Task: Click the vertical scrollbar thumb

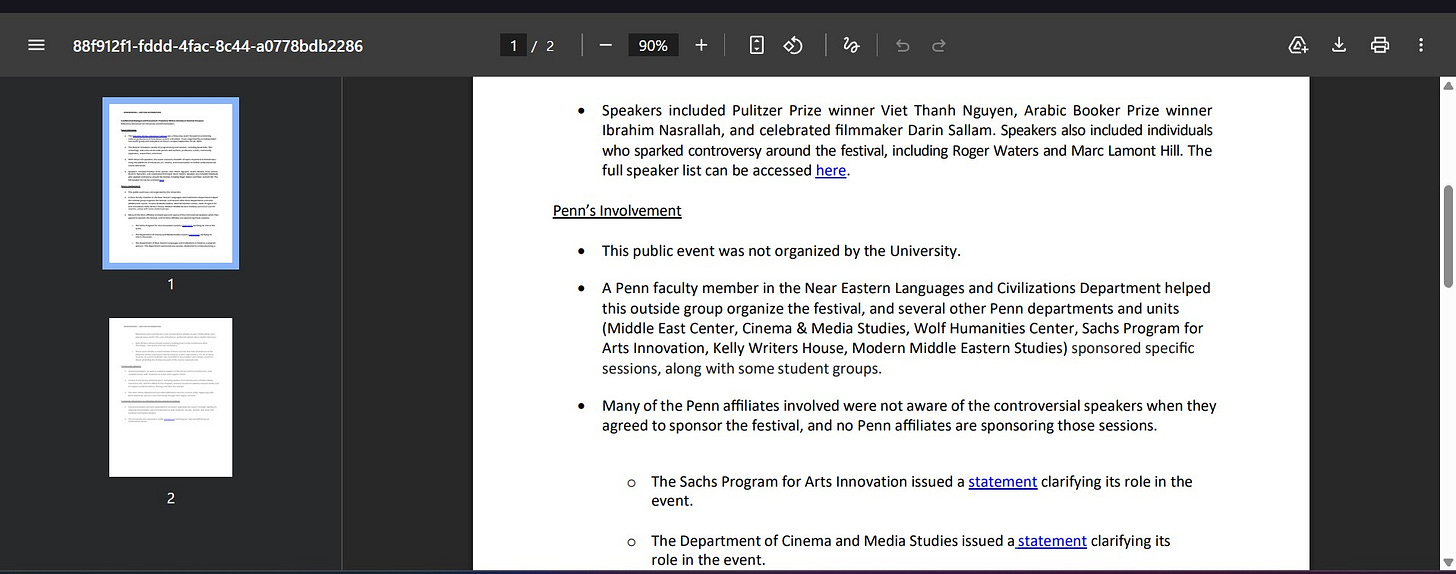Action: click(1446, 235)
